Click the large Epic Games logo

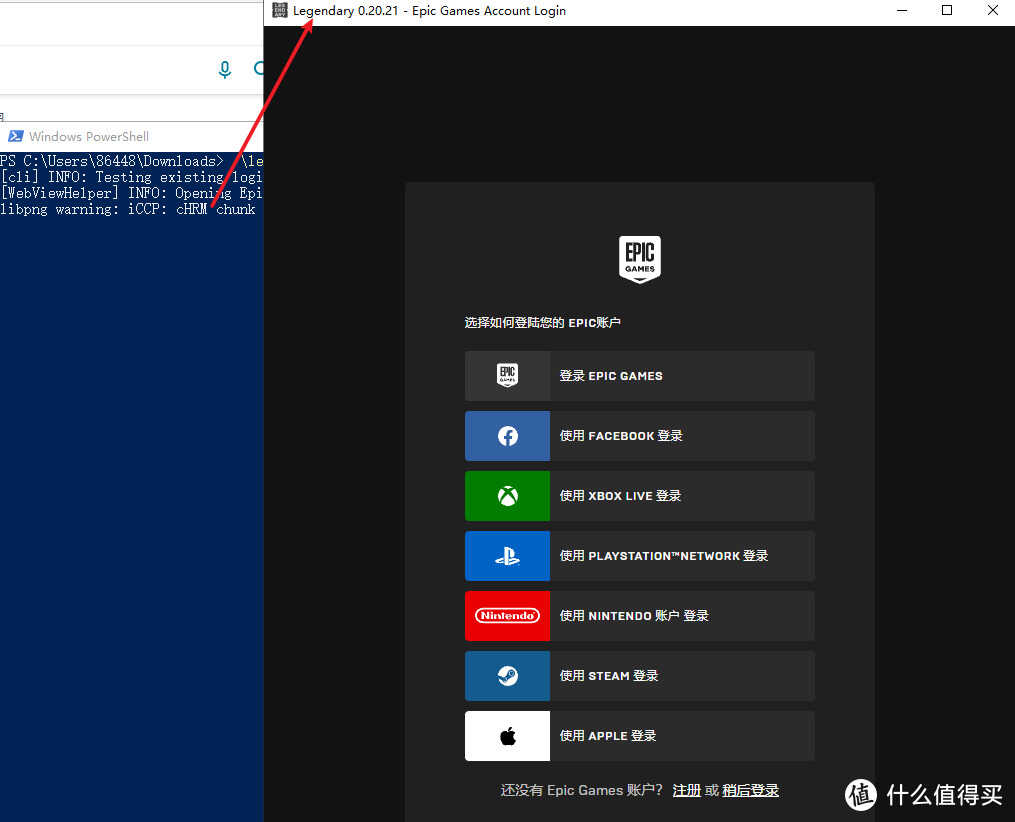[640, 260]
